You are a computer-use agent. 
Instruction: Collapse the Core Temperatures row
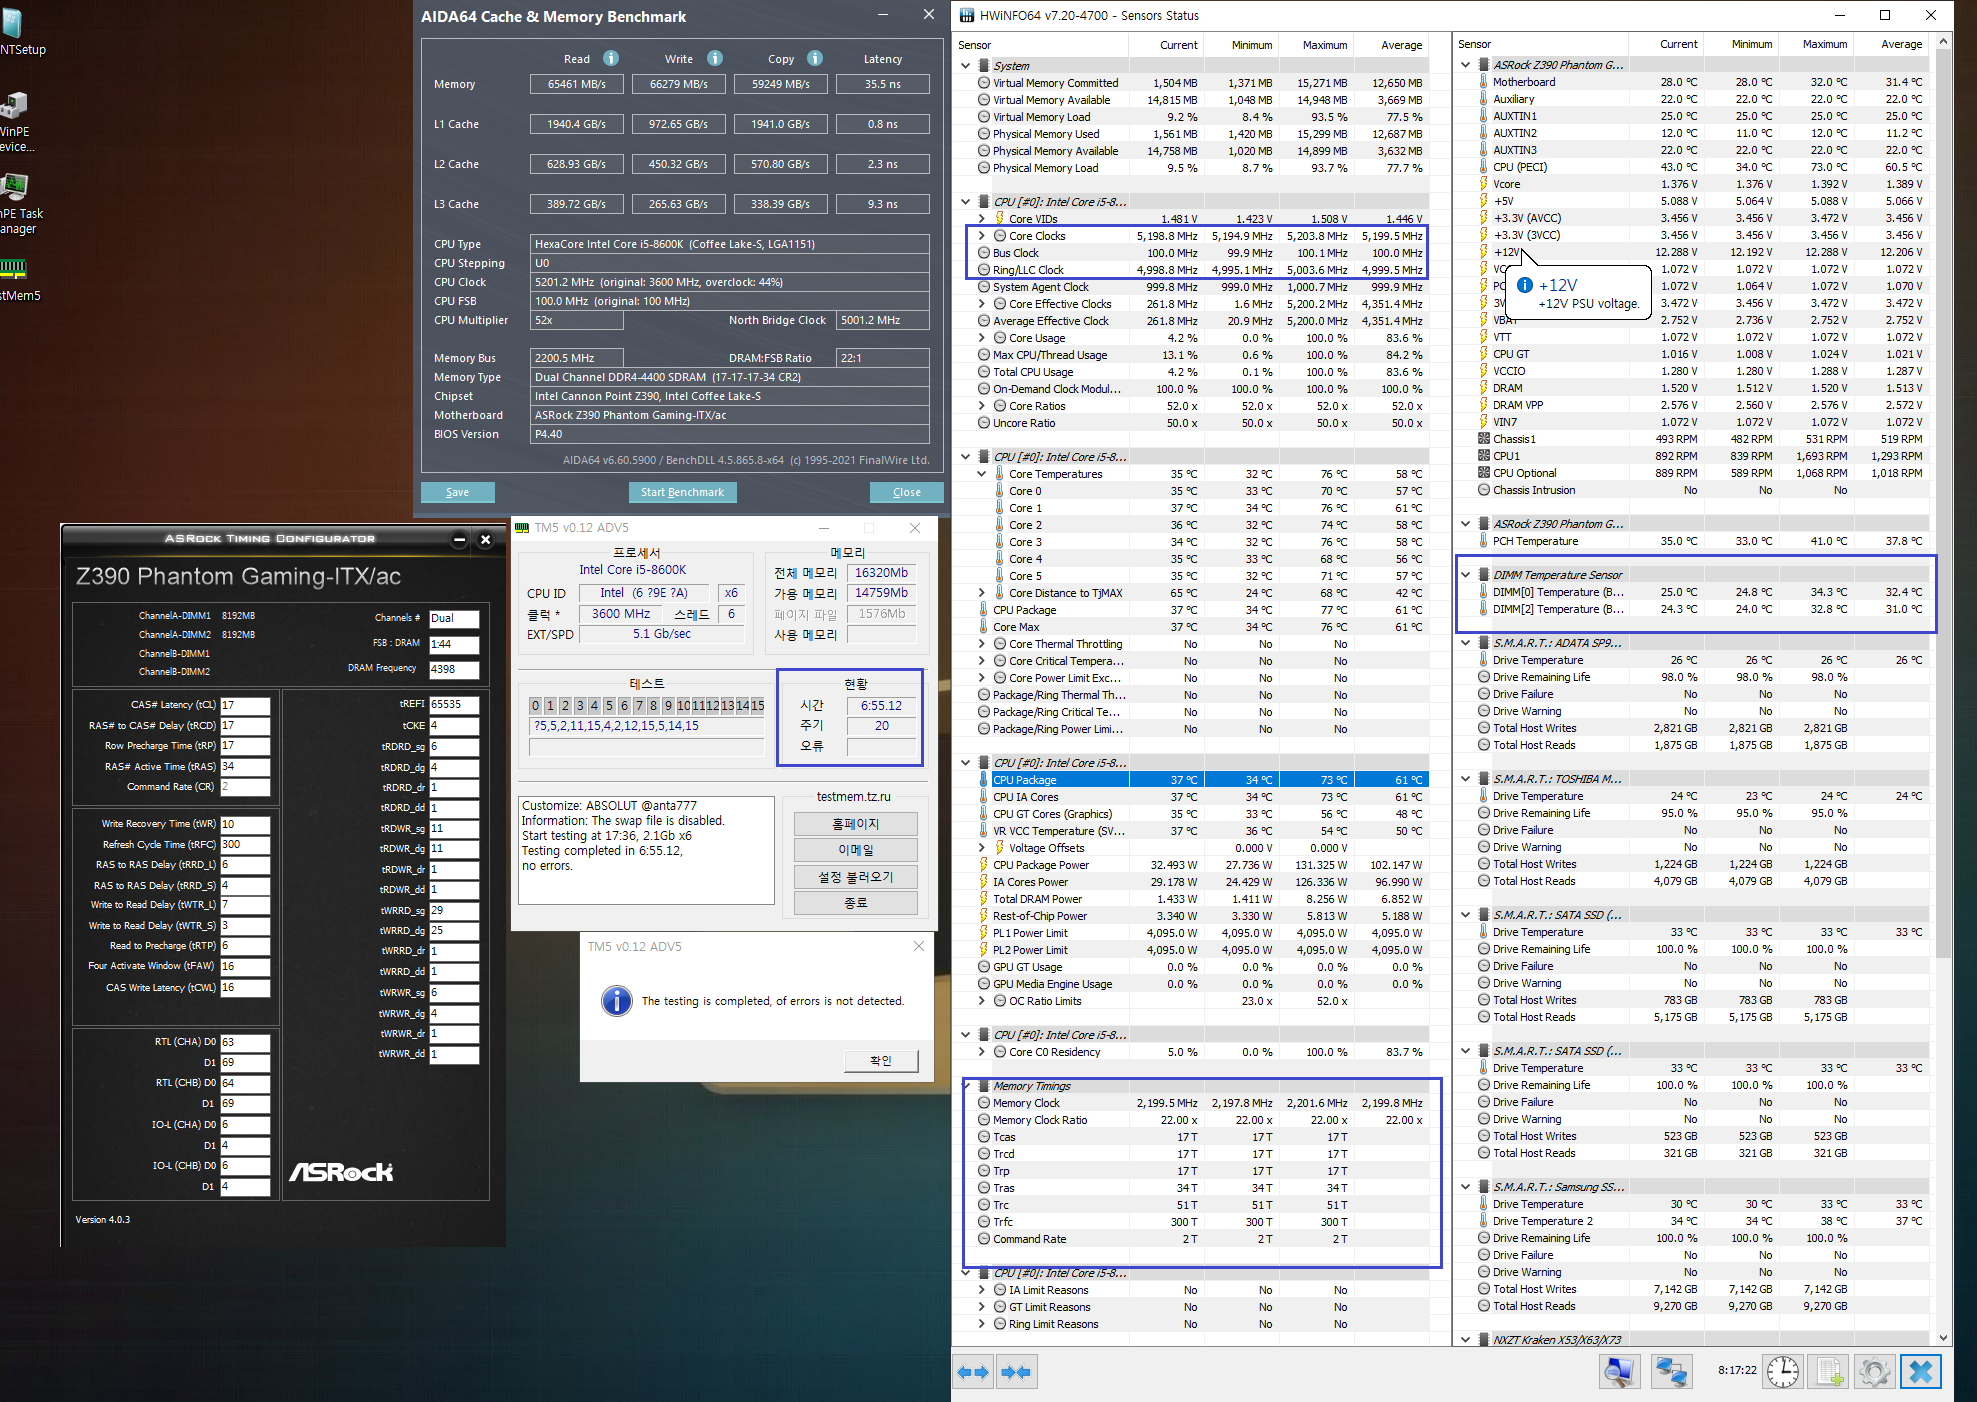tap(982, 474)
